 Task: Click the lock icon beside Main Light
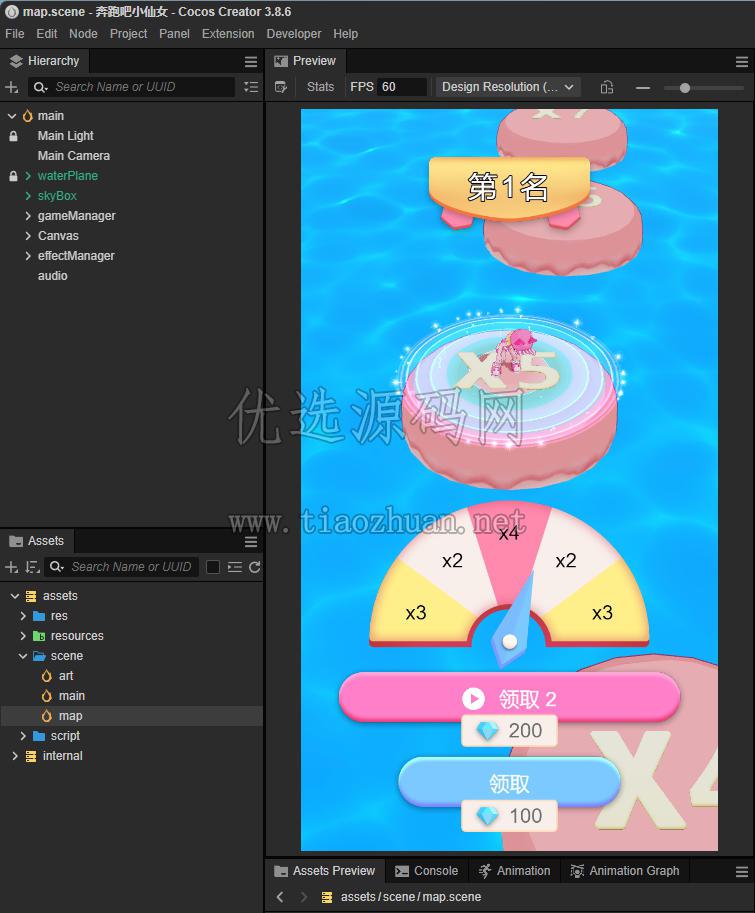[13, 136]
